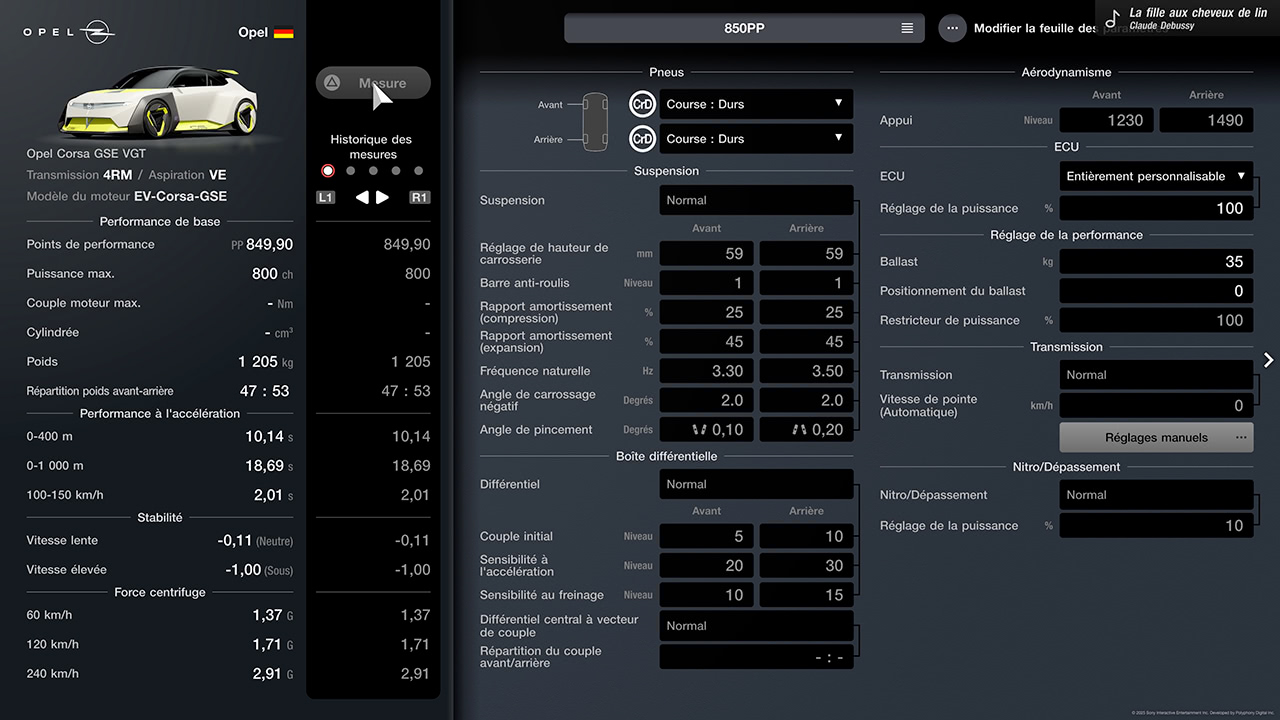Select the front Appui value 1230

[x=1106, y=120]
